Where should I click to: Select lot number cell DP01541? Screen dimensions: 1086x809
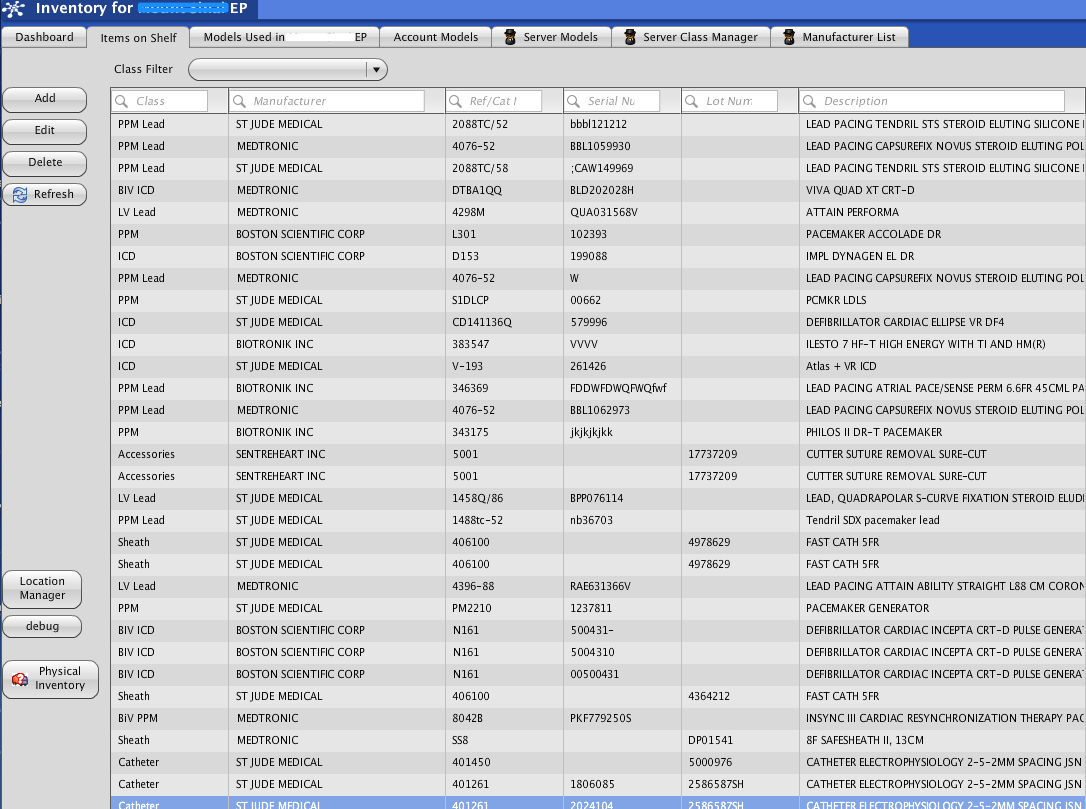coord(710,741)
